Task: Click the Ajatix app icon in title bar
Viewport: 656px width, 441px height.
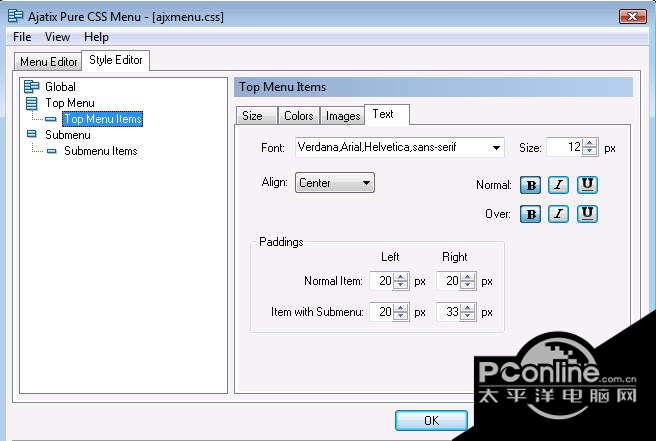Action: pos(15,16)
